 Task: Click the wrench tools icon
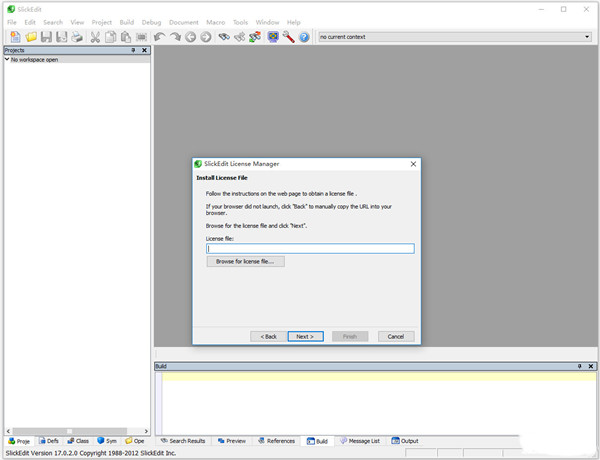(289, 37)
